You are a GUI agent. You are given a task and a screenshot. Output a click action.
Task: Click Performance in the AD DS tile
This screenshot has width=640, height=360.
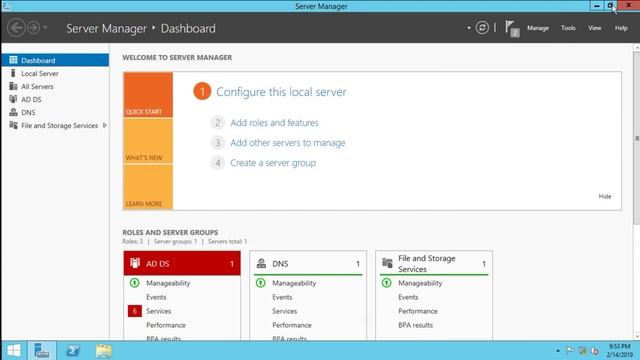coord(166,325)
